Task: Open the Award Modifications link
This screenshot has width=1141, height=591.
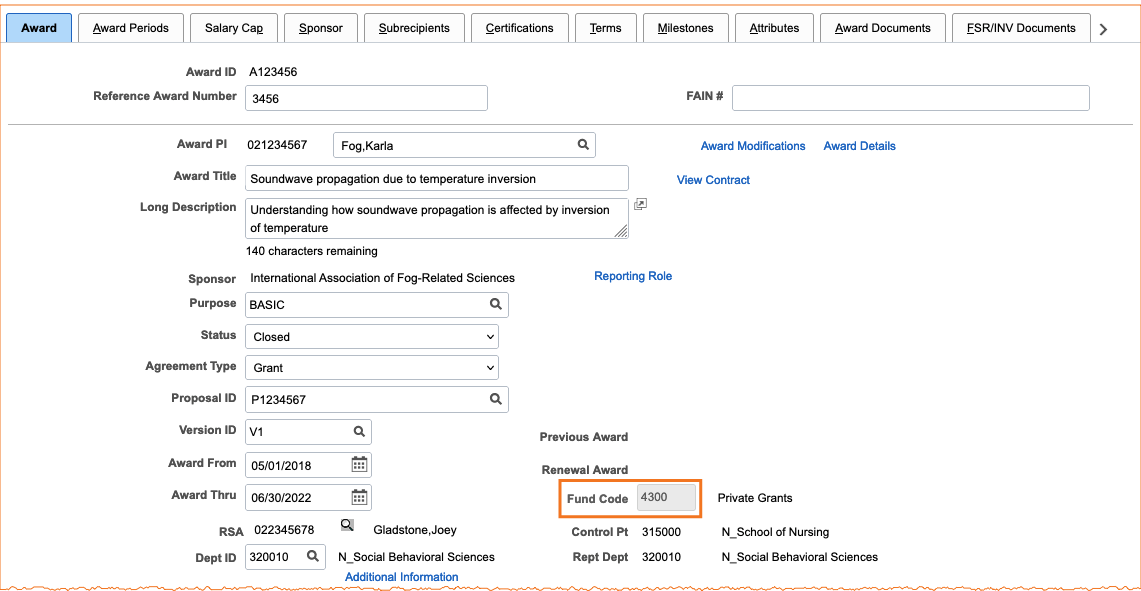Action: [753, 146]
